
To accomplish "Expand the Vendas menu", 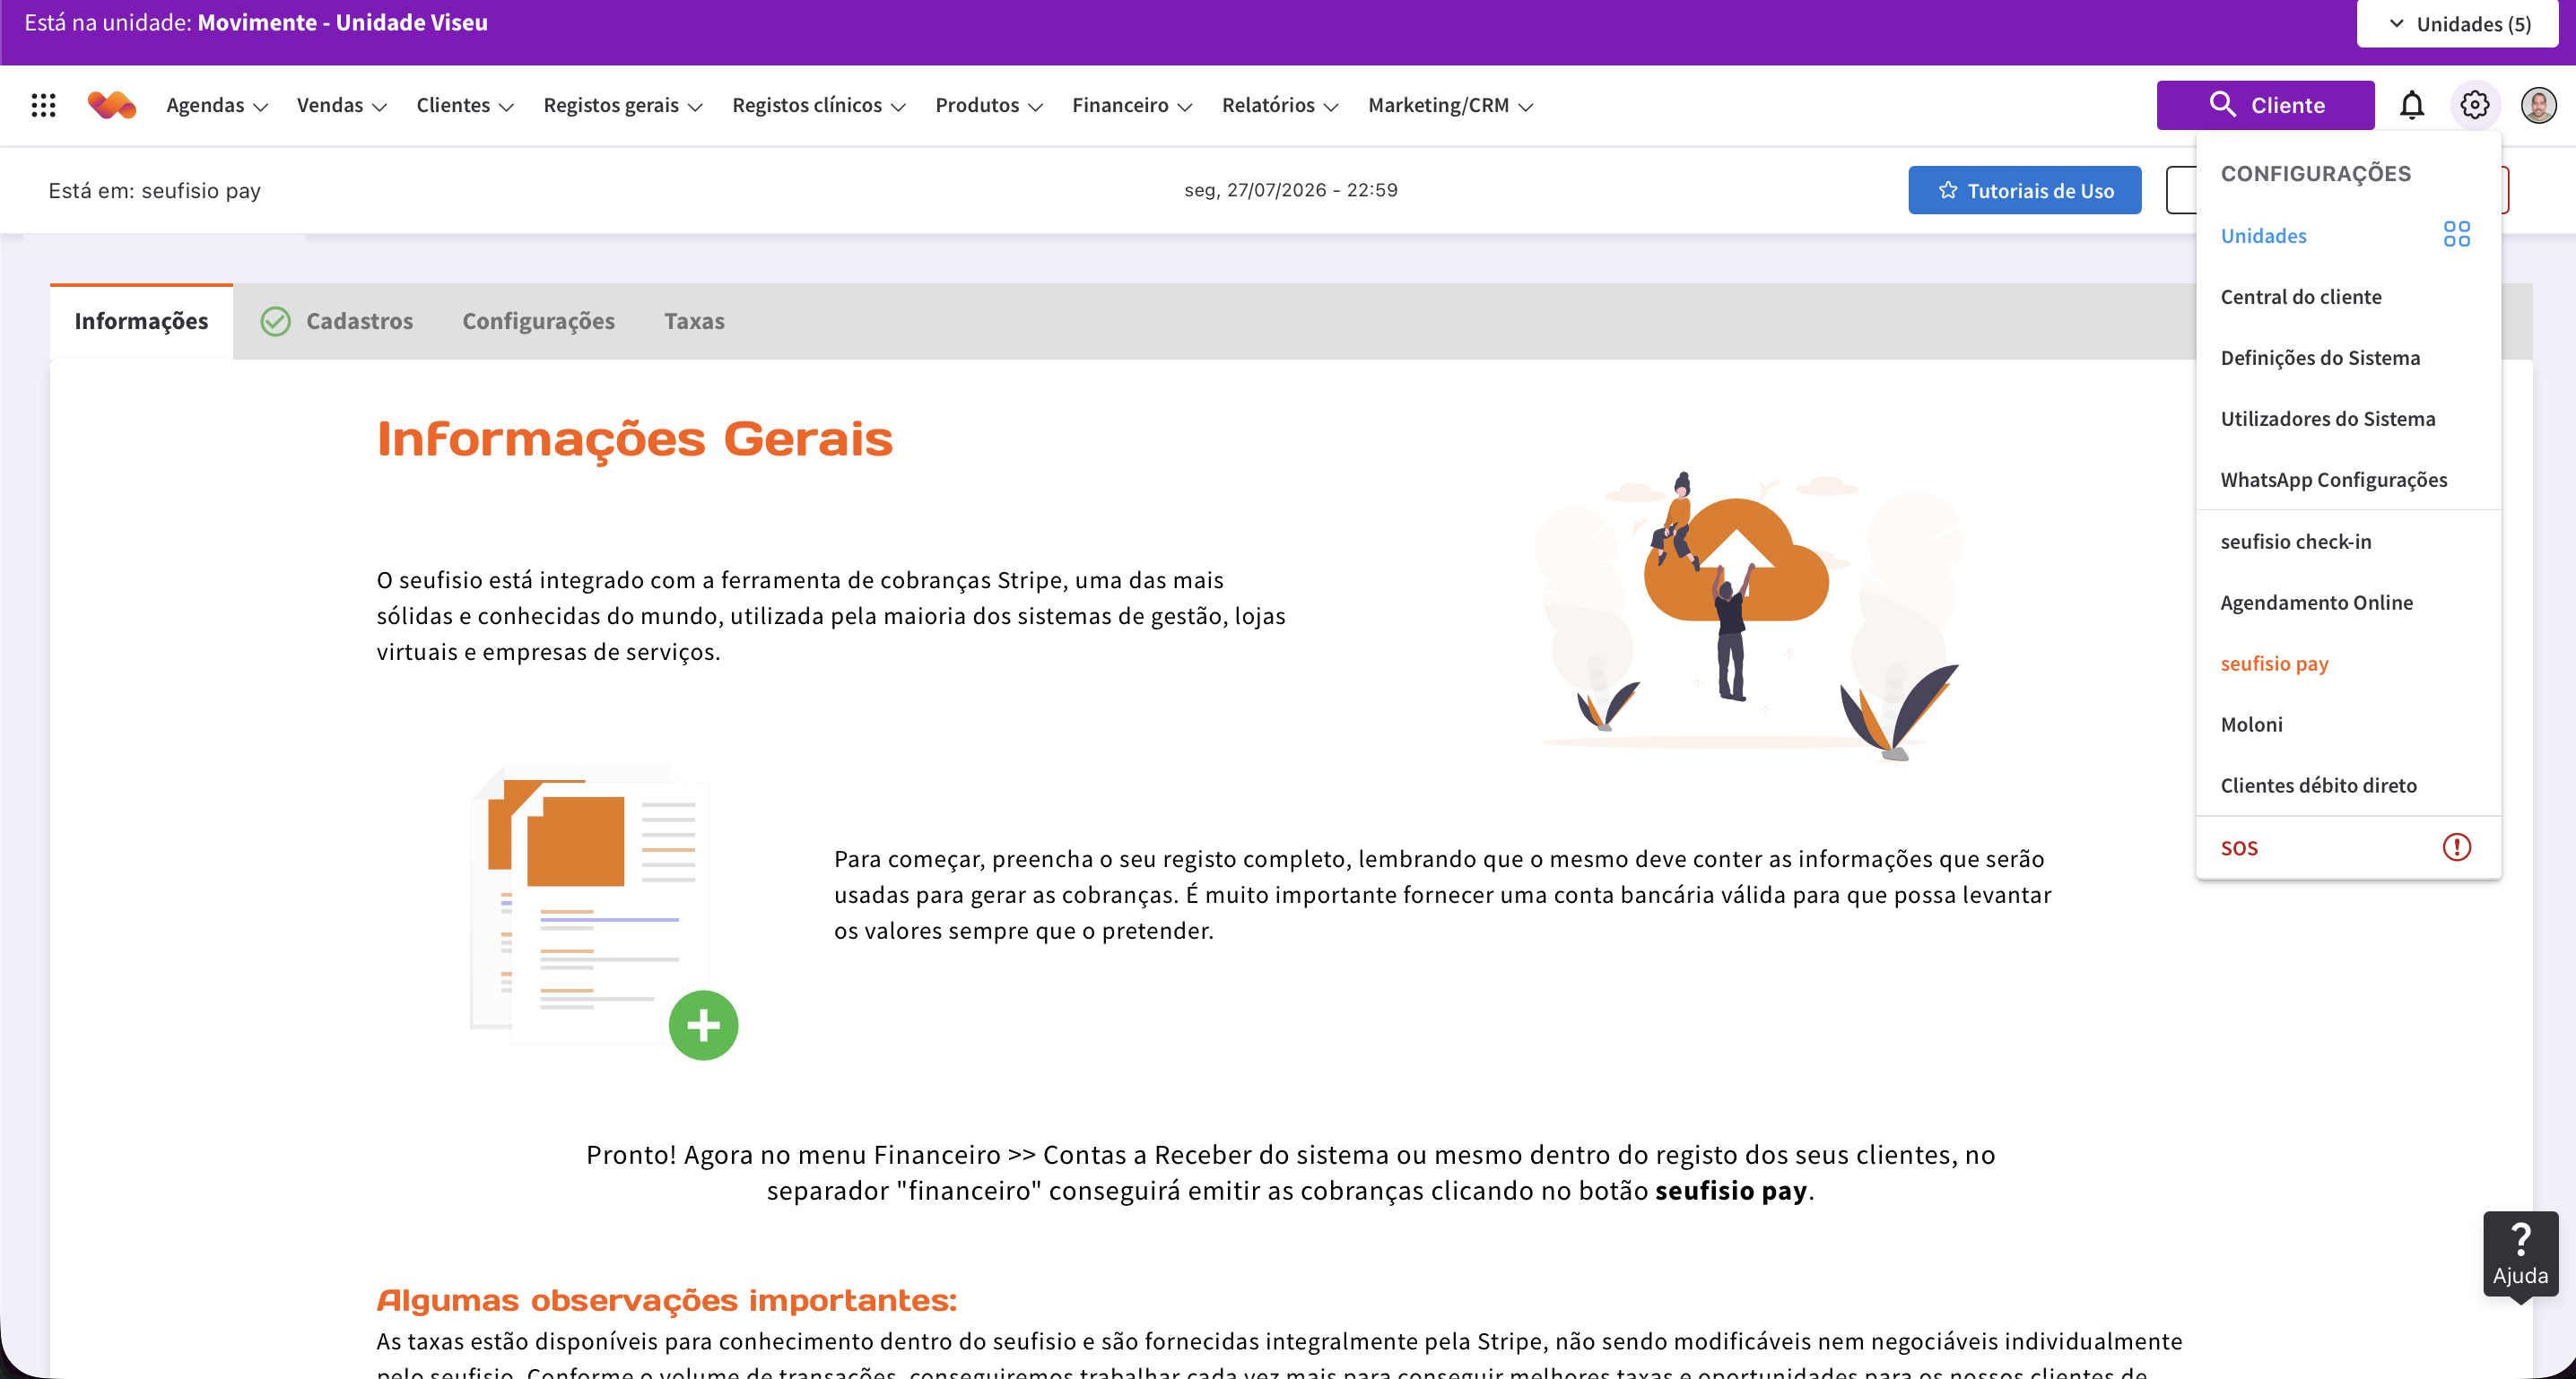I will click(341, 105).
